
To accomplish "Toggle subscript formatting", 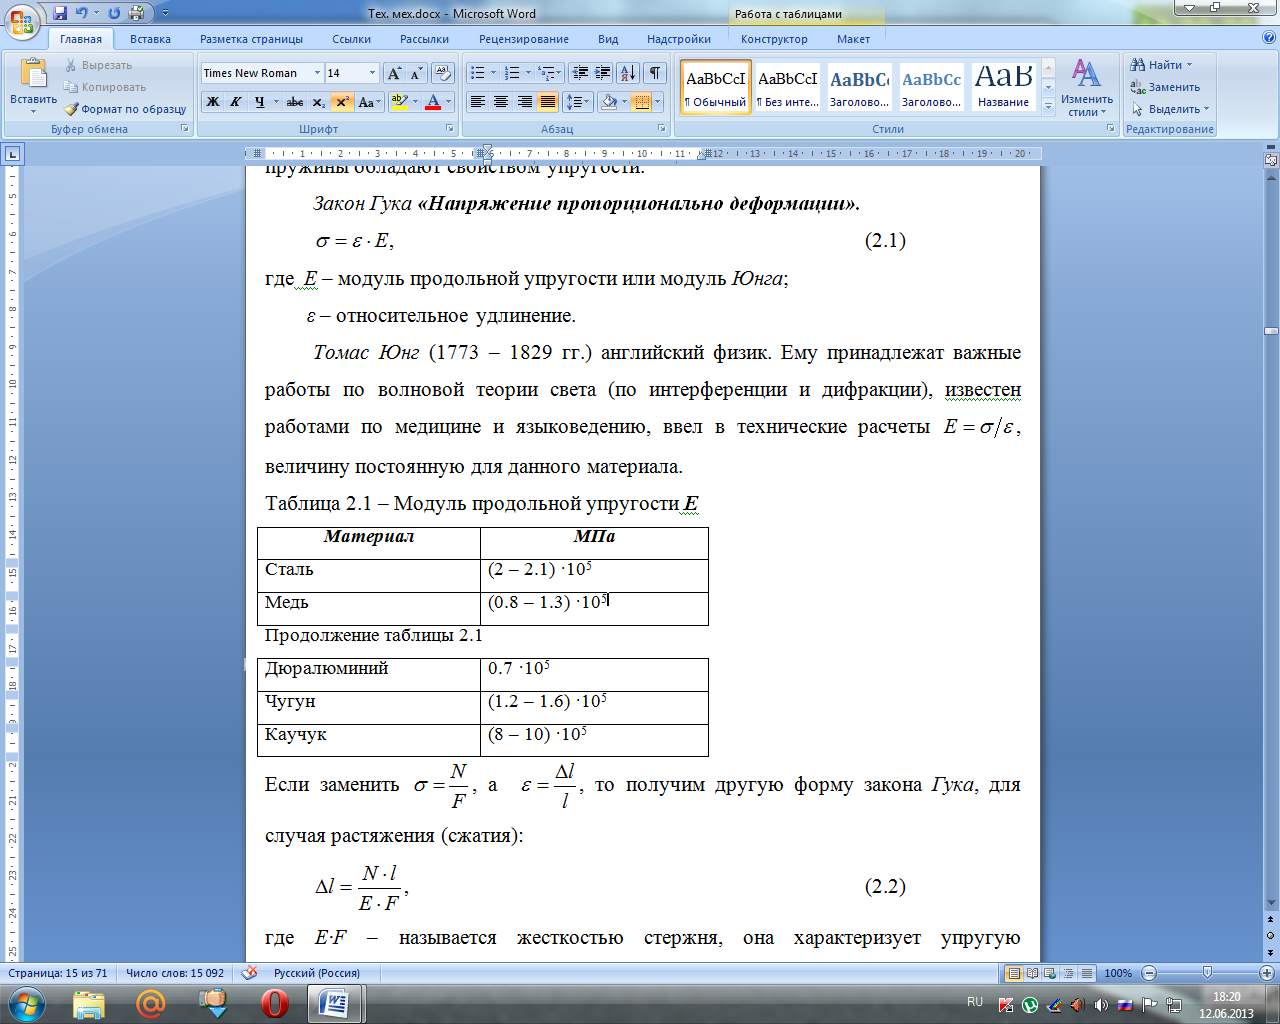I will [318, 102].
